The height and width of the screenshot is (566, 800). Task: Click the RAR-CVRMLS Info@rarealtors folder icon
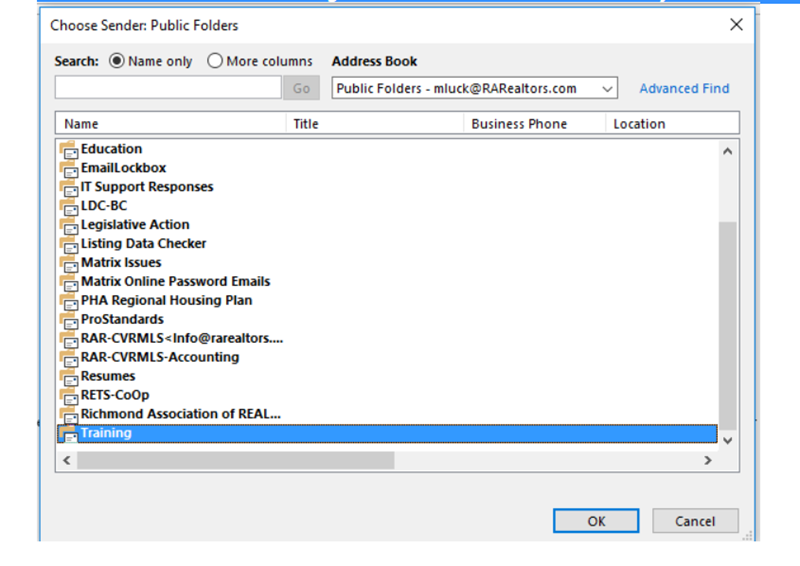tap(68, 338)
